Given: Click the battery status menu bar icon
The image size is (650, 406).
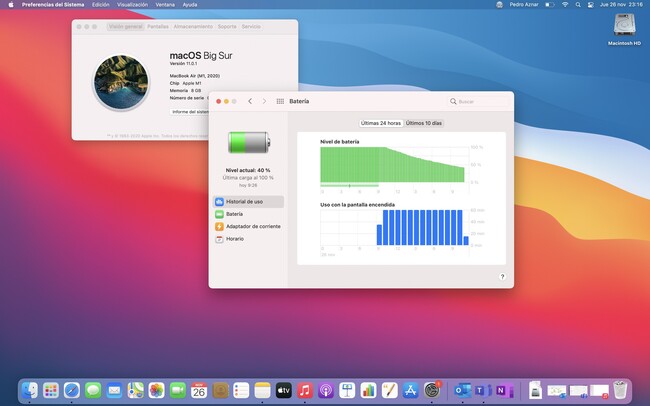Looking at the screenshot, I should (550, 5).
